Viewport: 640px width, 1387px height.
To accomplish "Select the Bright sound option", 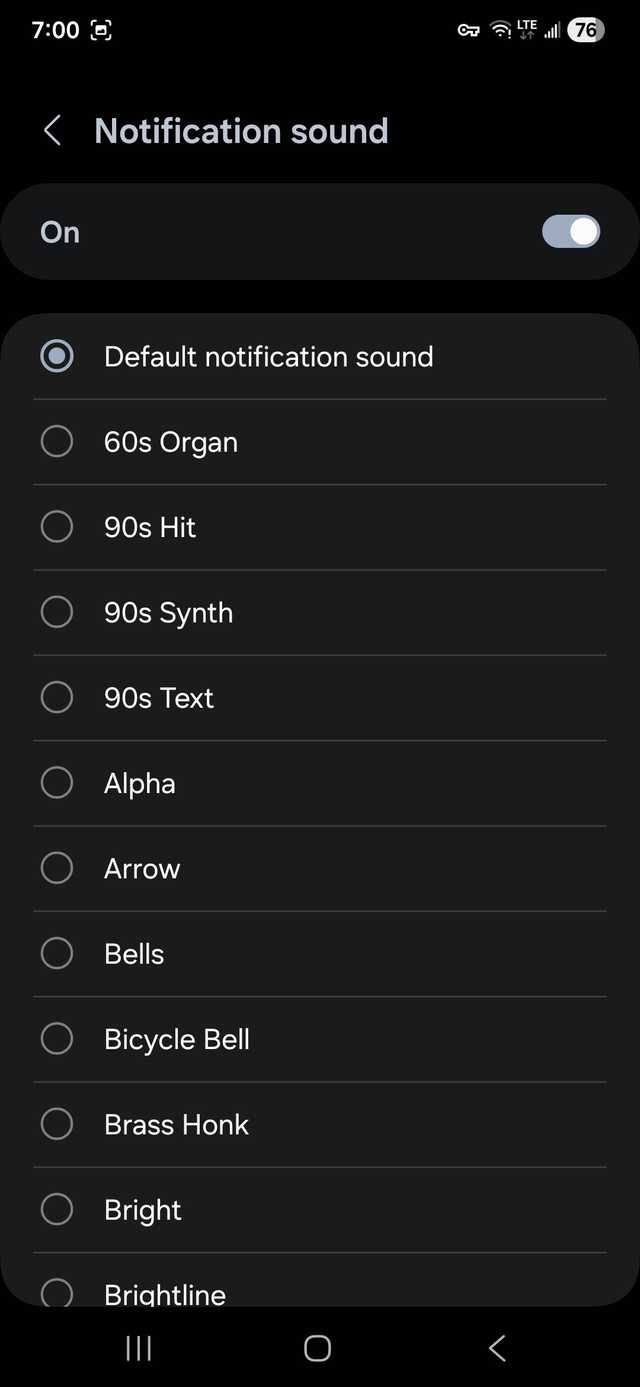I will click(57, 1209).
